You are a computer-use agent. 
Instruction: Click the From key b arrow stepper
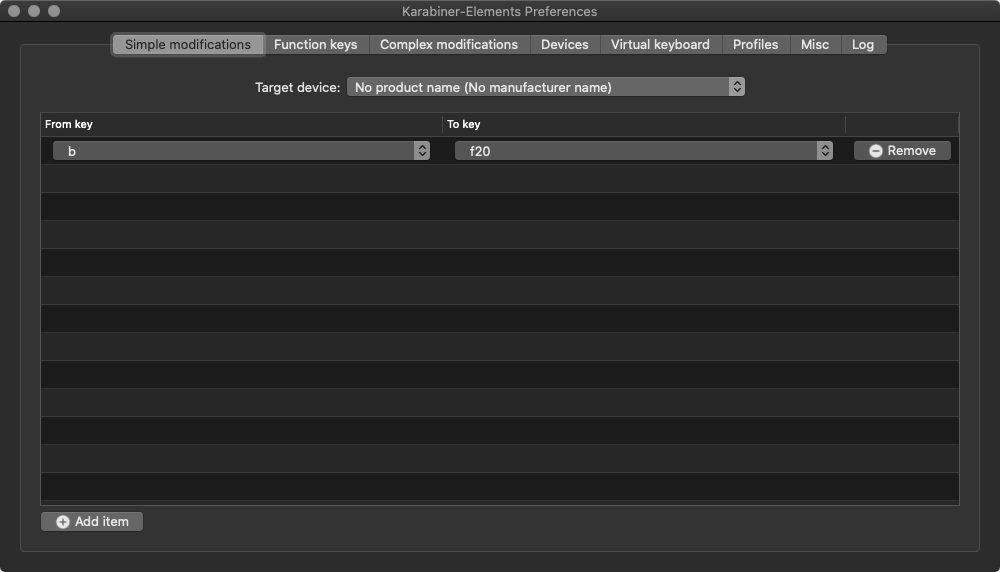click(422, 150)
